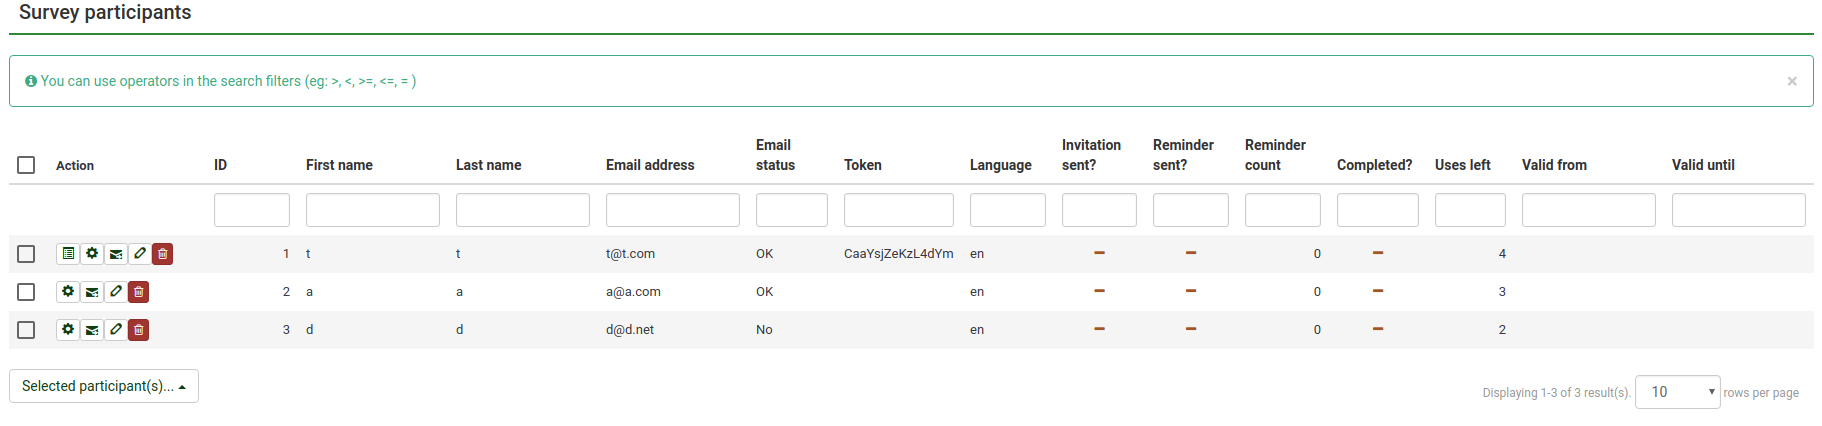Dismiss the search operators info alert
This screenshot has height=426, width=1822.
pyautogui.click(x=1791, y=81)
